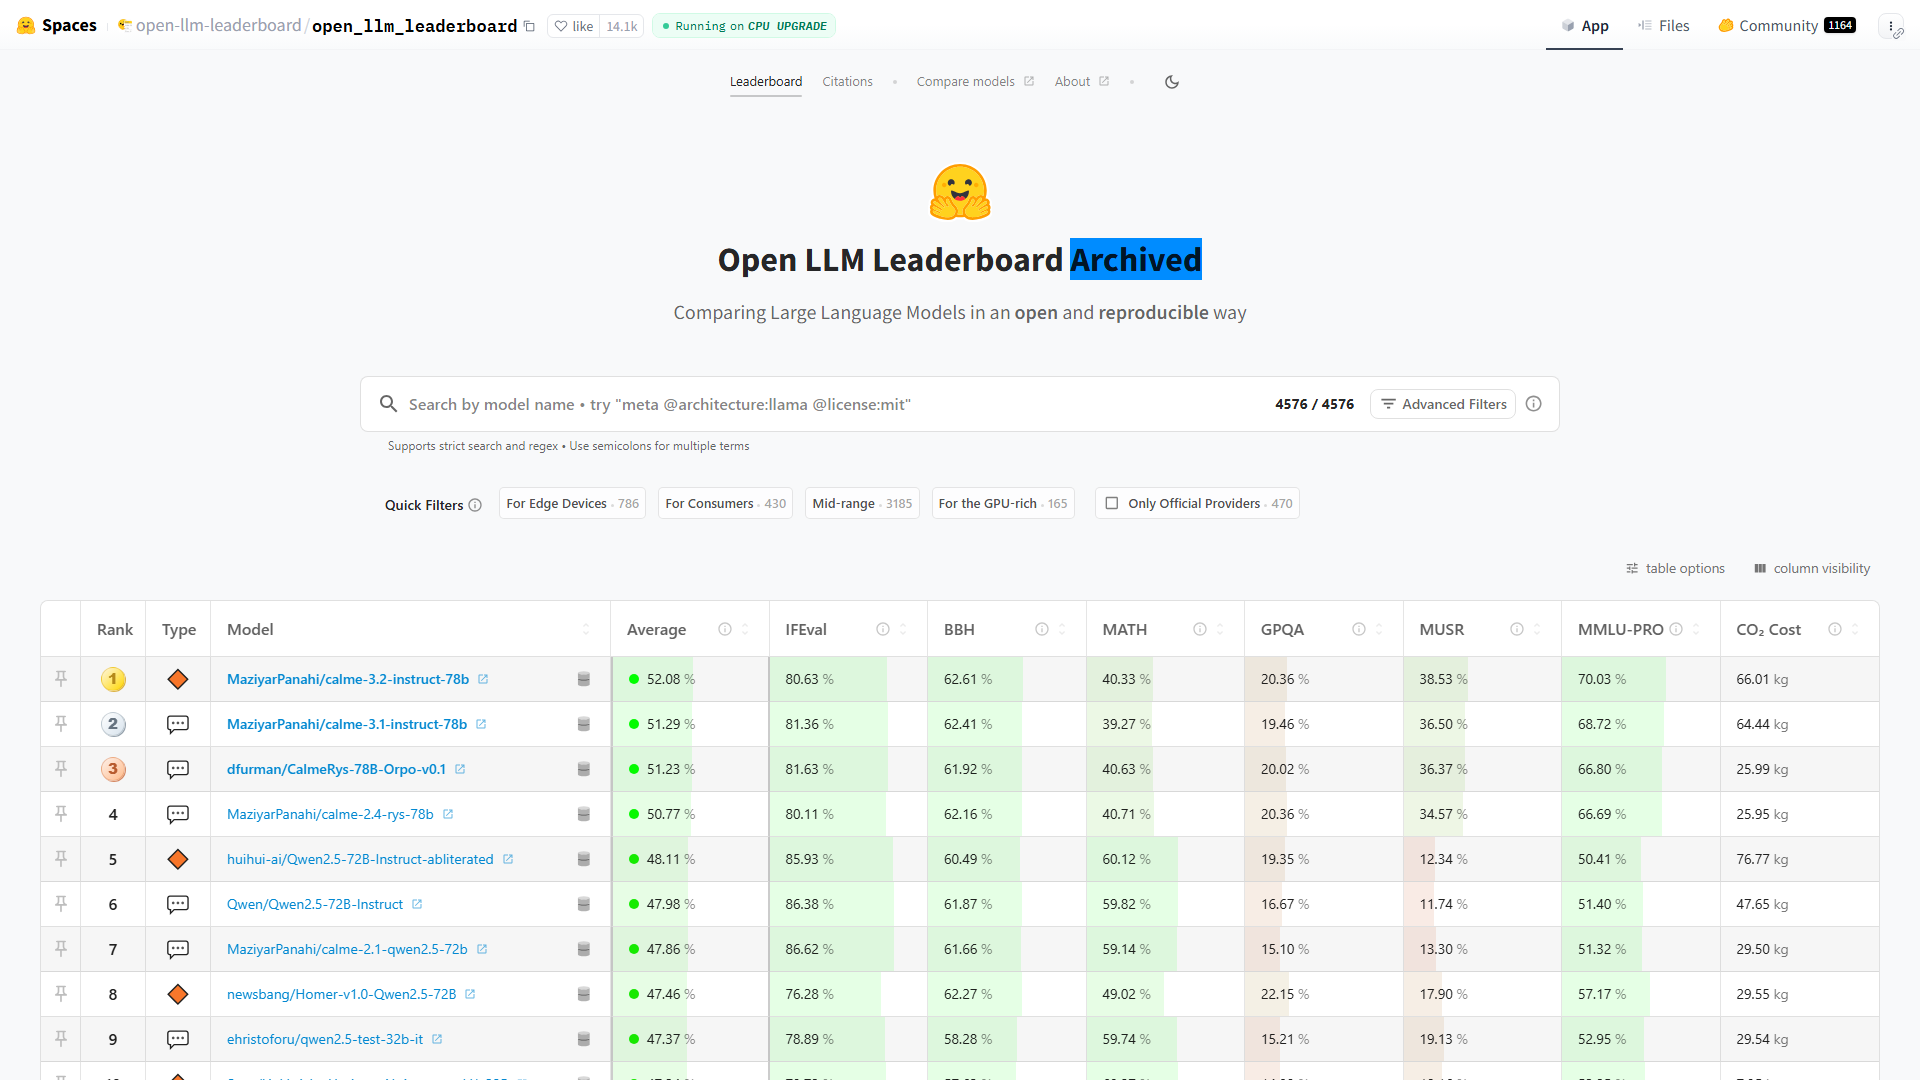
Task: Sort by Model column arrows
Action: point(586,629)
